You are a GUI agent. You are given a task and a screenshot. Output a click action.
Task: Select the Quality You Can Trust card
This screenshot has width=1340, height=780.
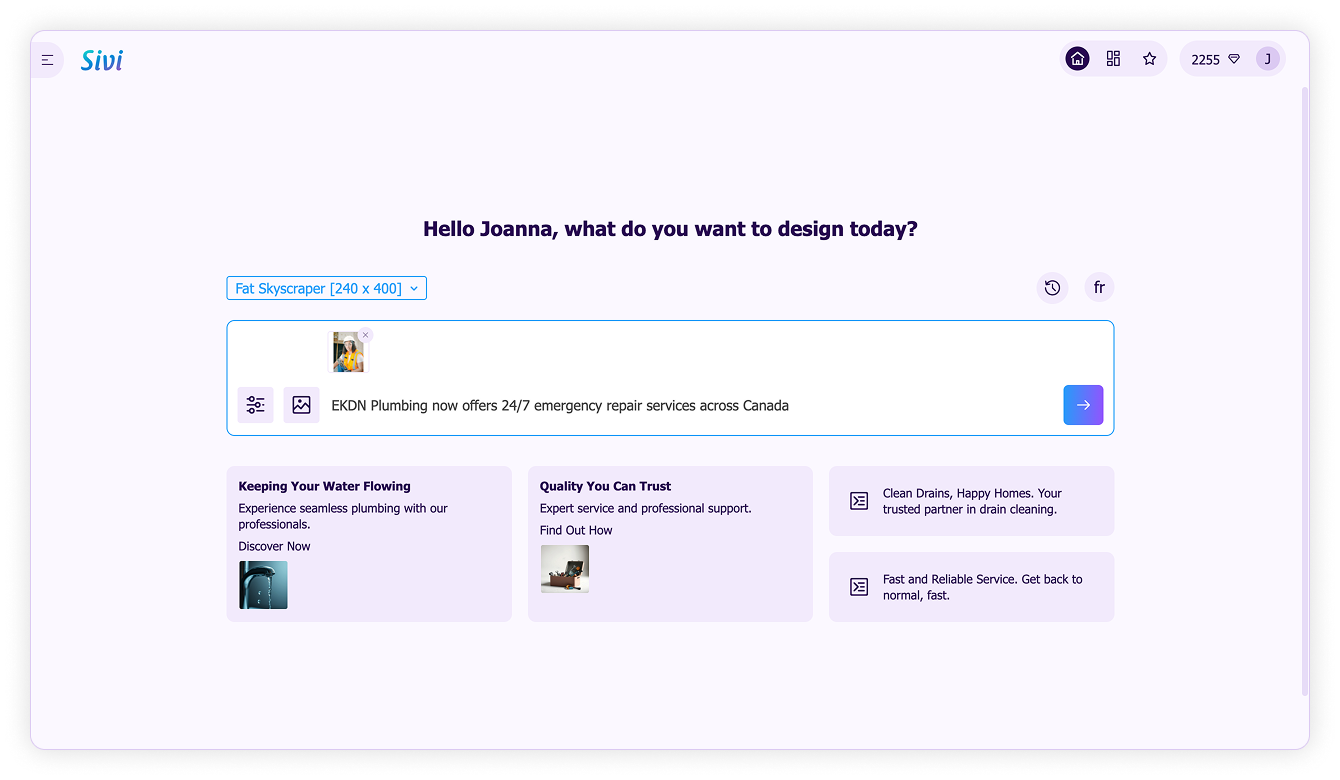pos(670,544)
